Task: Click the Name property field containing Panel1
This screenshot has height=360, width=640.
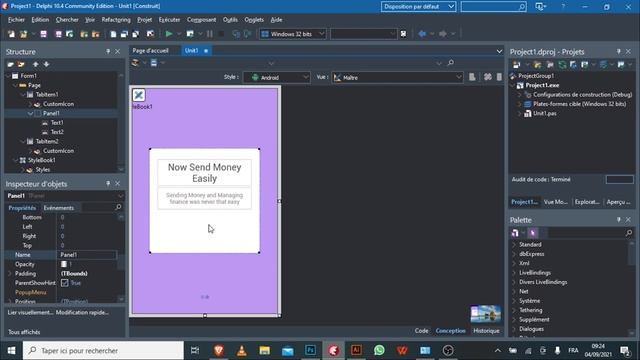Action: click(x=87, y=255)
